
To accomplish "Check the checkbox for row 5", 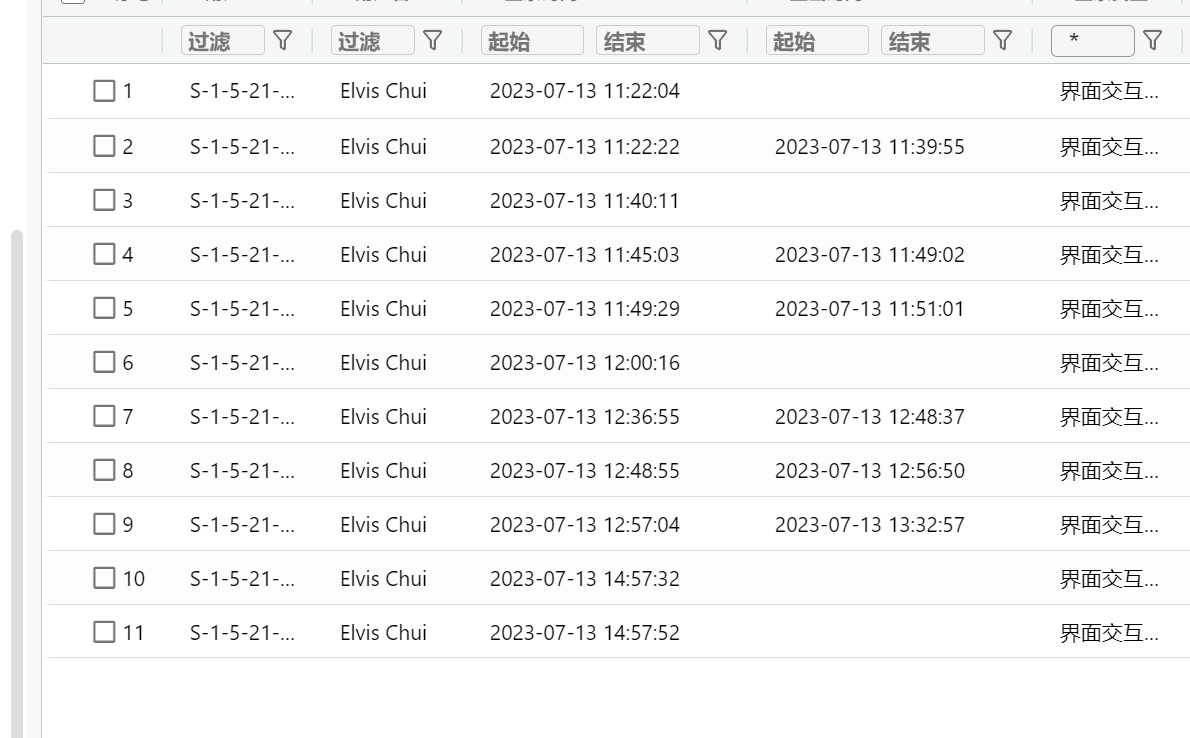I will point(104,307).
